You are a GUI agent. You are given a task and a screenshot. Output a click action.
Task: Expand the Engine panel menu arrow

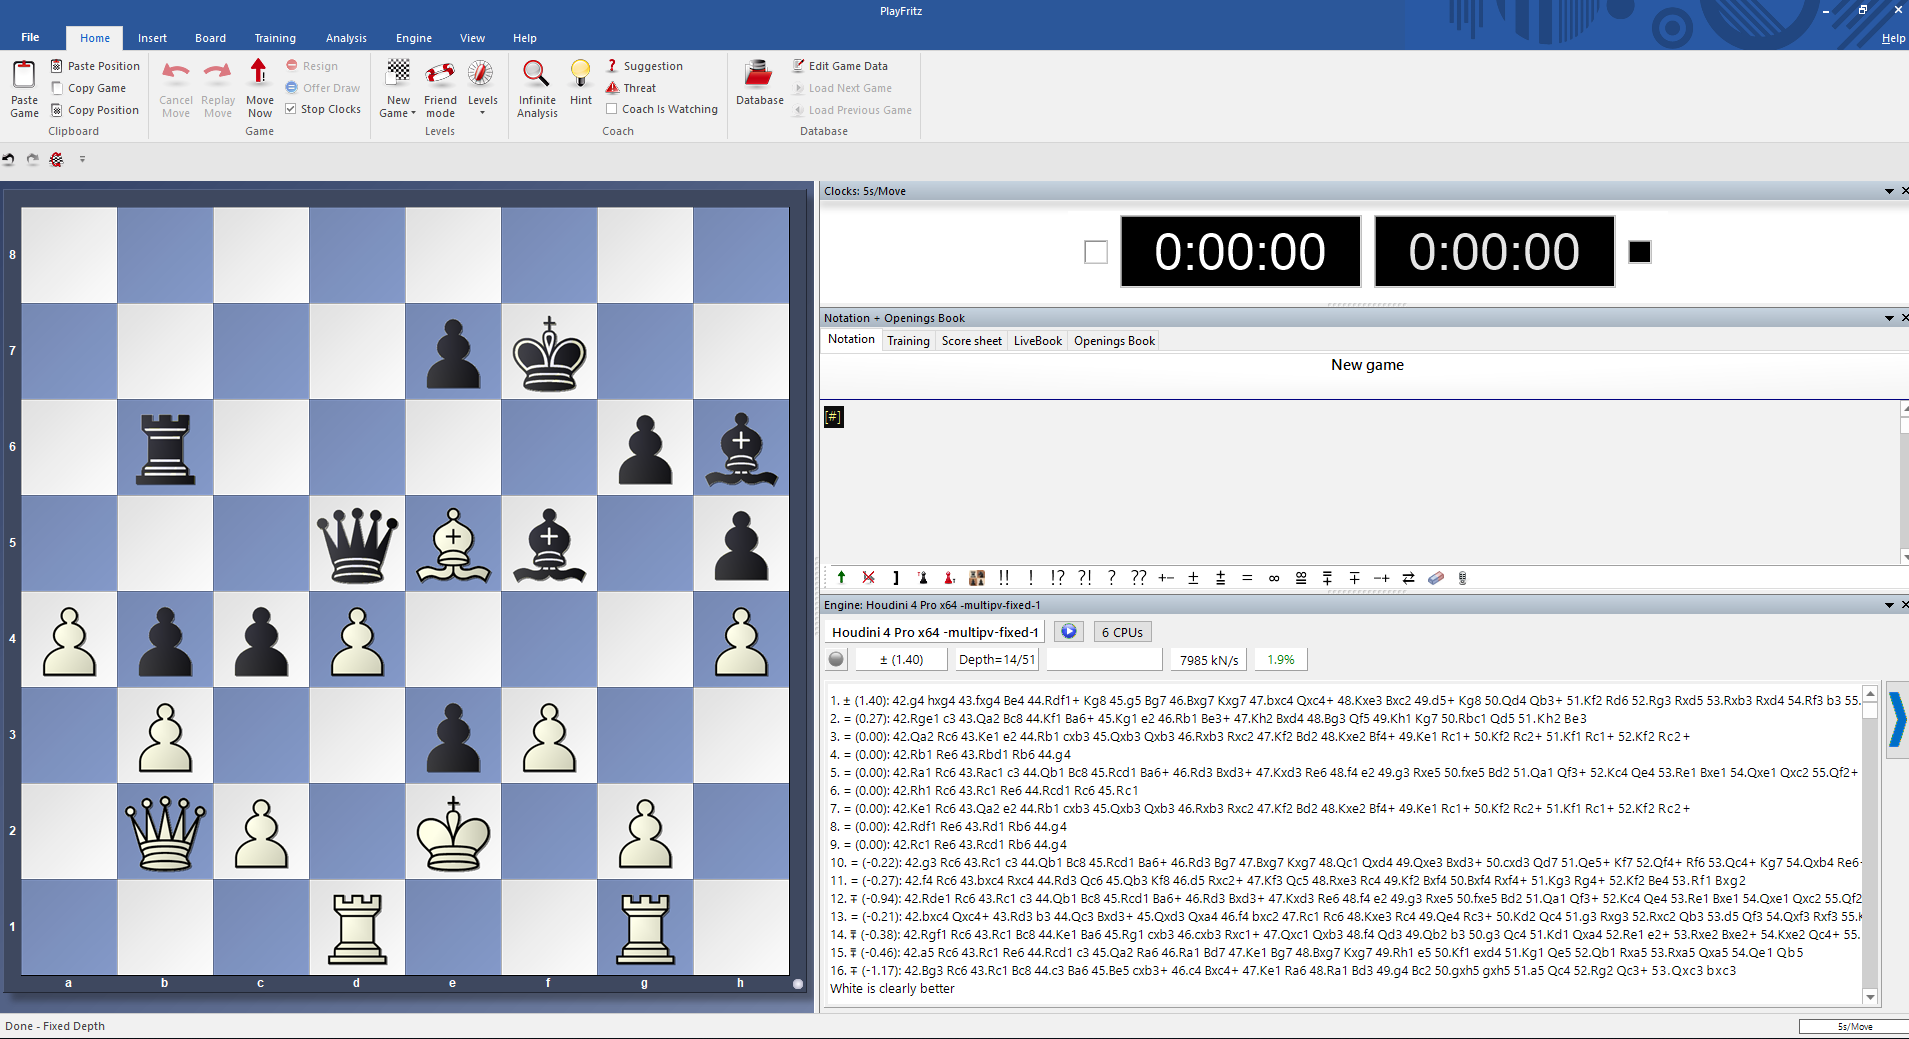pyautogui.click(x=1889, y=605)
